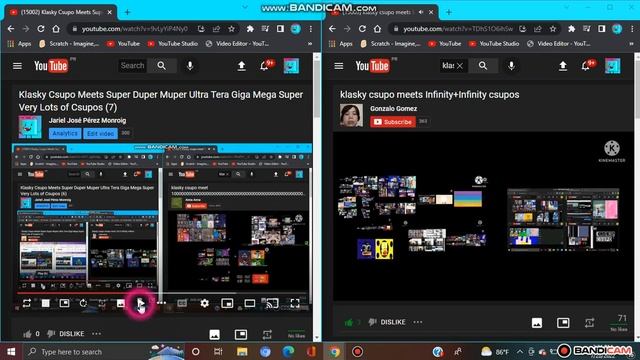
Task: Toggle closed captions in left video player
Action: pos(182,303)
